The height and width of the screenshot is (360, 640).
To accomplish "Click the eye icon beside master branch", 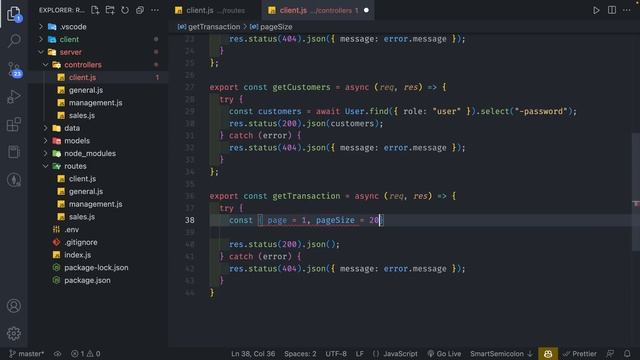I will point(57,354).
